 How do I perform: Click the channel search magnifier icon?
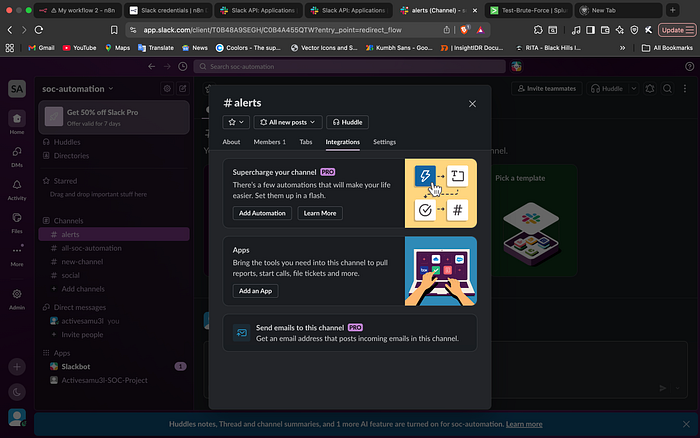pyautogui.click(x=667, y=88)
